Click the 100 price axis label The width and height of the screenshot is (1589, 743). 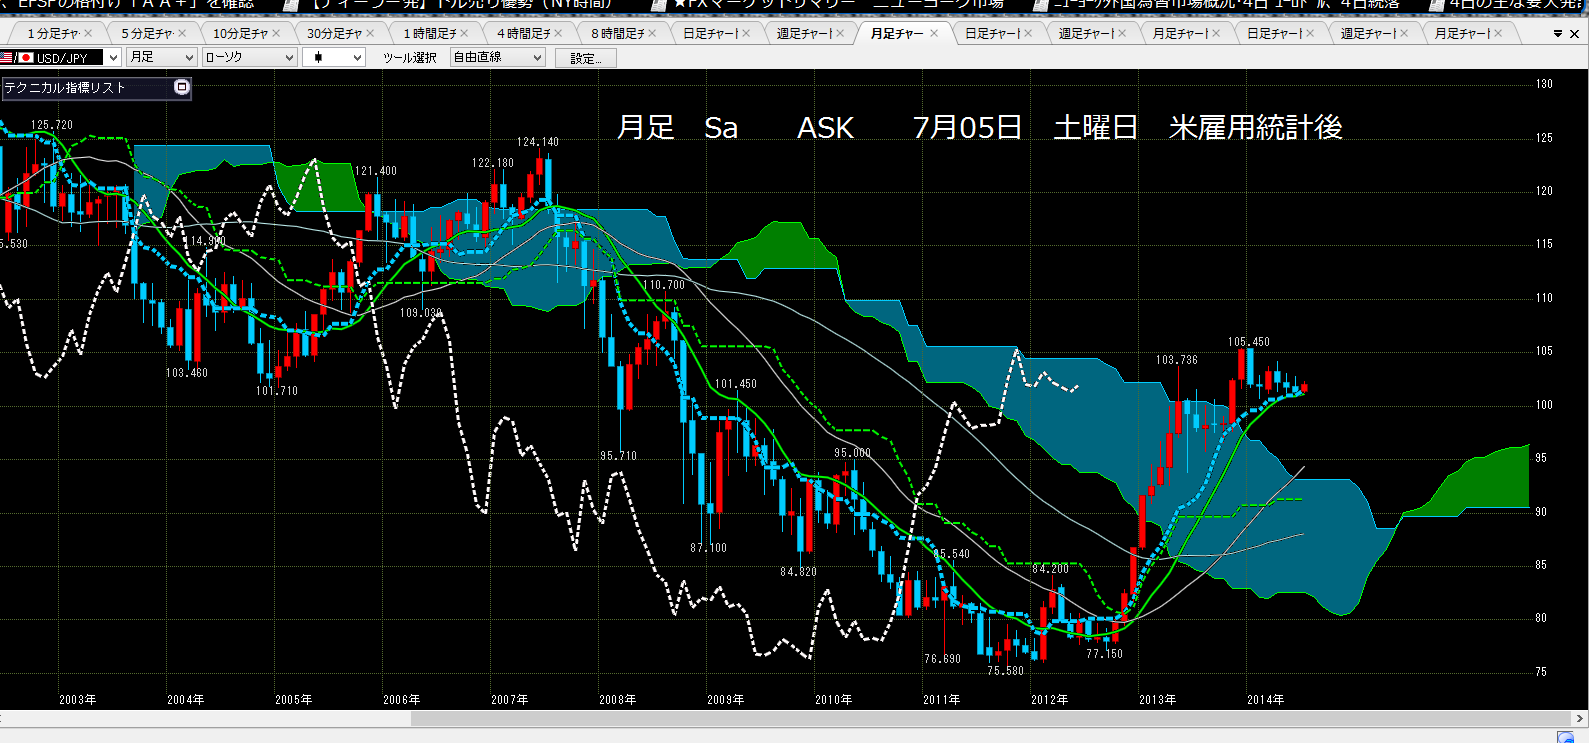click(1545, 405)
